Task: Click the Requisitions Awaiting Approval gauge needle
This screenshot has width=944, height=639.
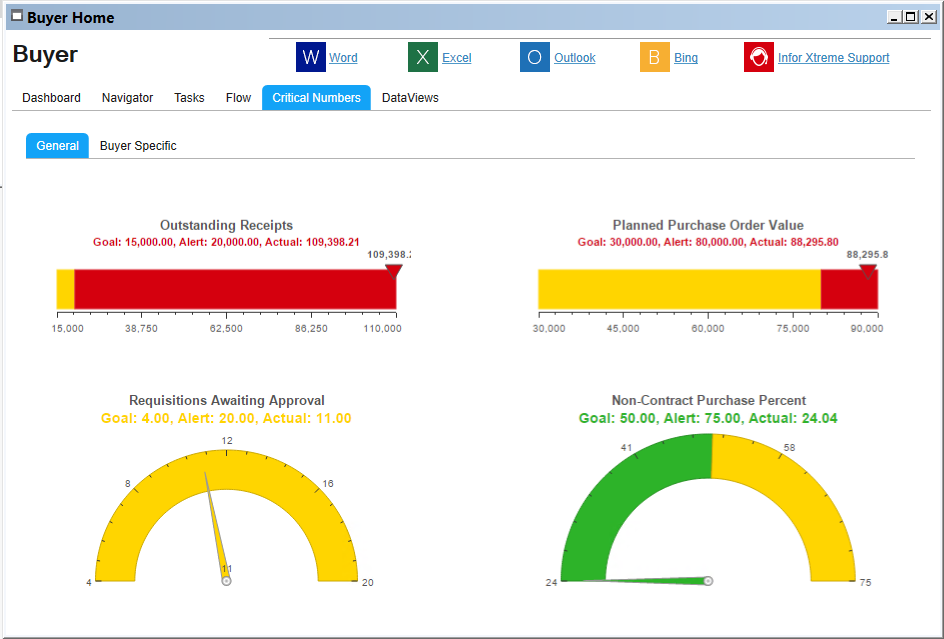Action: point(216,525)
